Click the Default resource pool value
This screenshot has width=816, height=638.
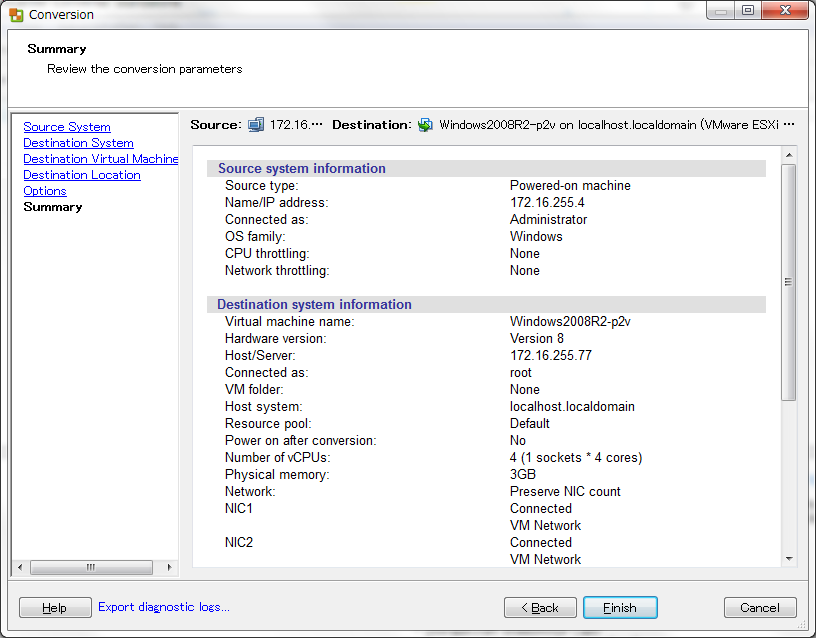coord(530,424)
